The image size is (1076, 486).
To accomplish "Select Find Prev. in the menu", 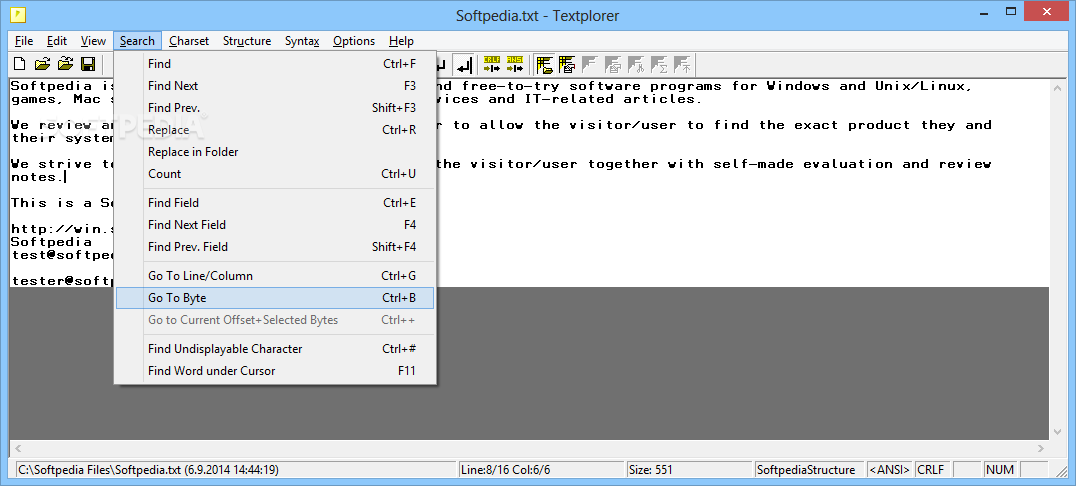I will click(275, 108).
